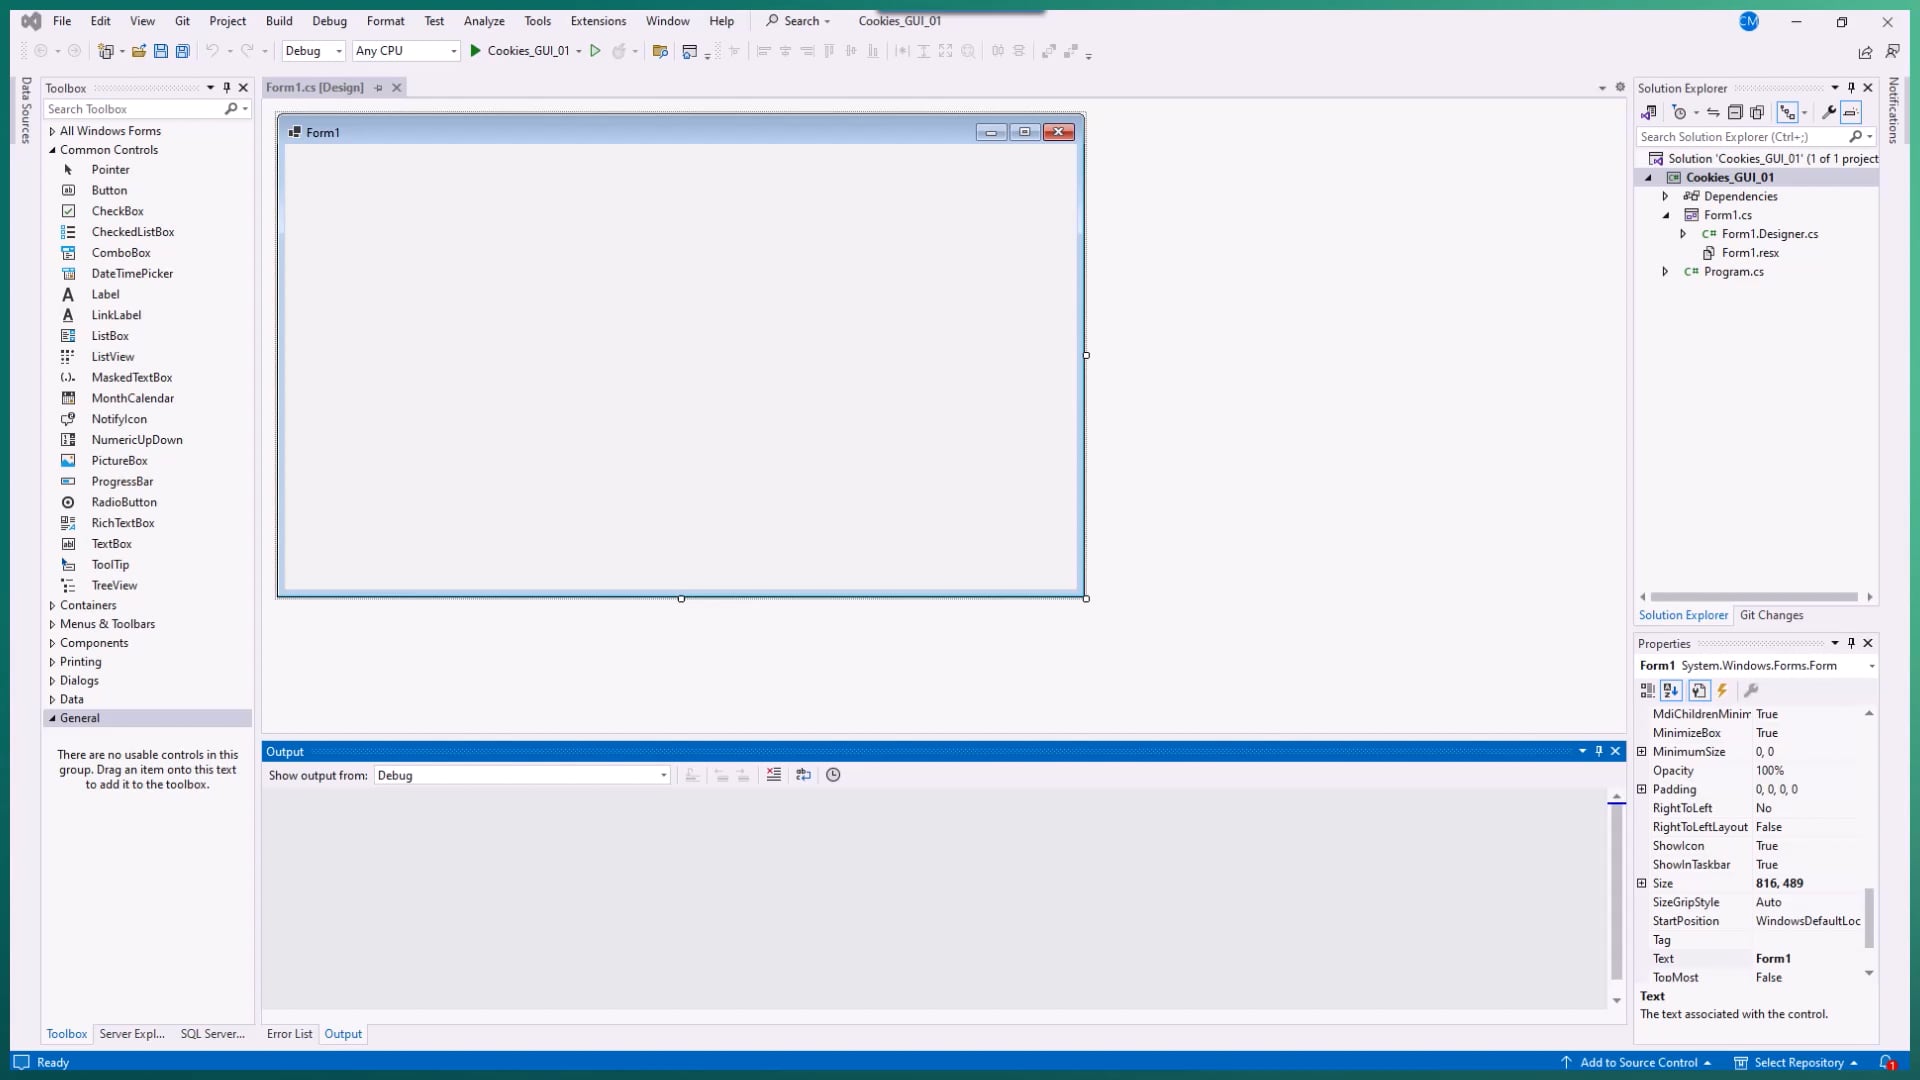Toggle Word Wrap in the Output panel
The width and height of the screenshot is (1920, 1080).
pos(804,775)
